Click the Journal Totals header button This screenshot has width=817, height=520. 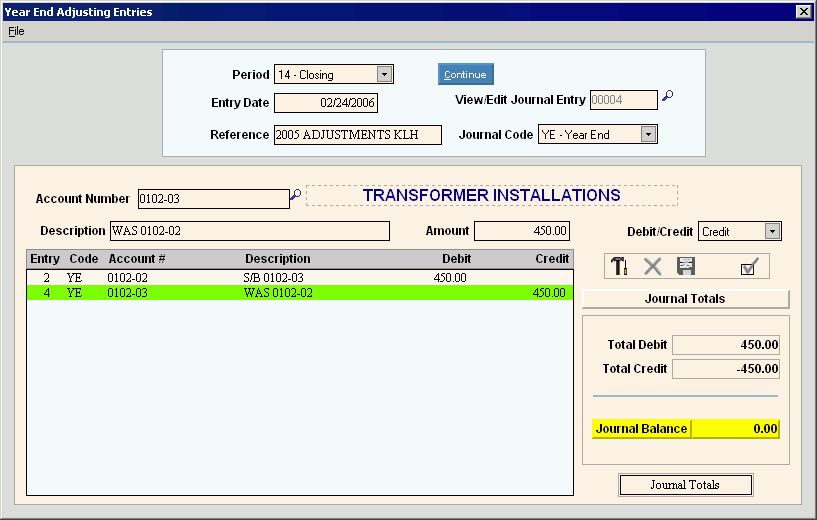point(685,298)
